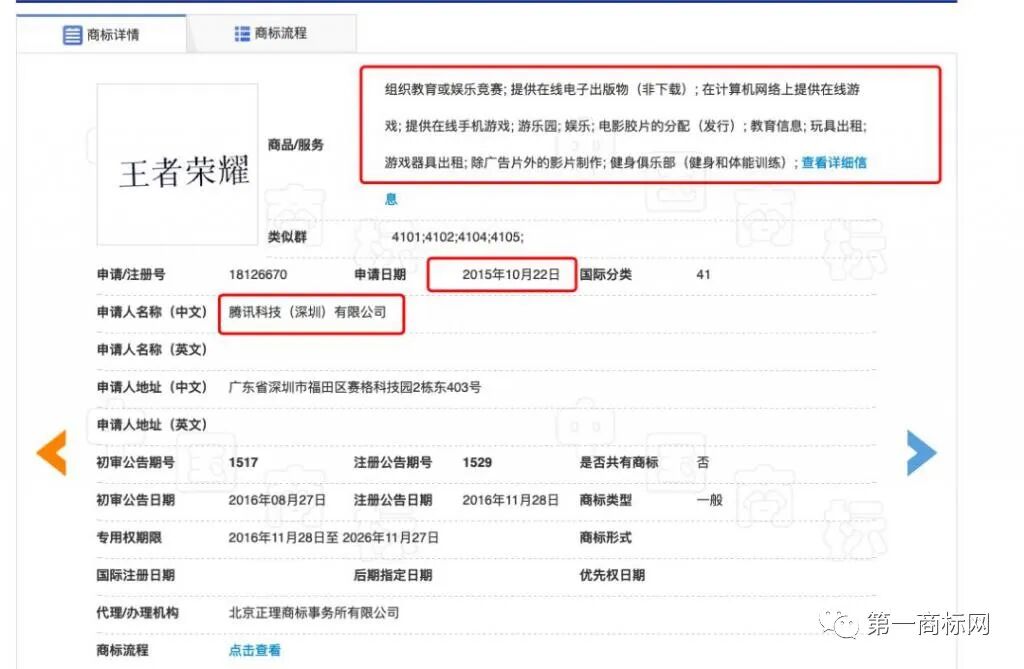Click the 国际注册日期 label

coord(136,575)
